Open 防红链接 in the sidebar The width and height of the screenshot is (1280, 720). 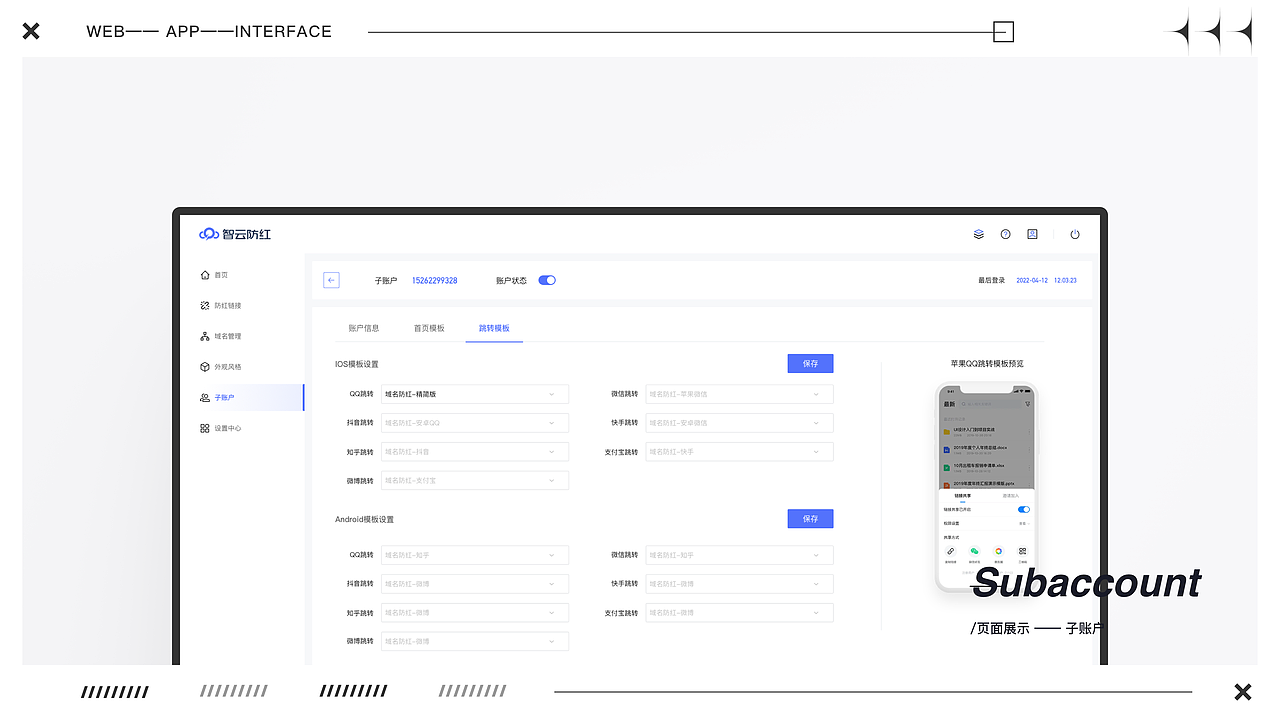click(x=221, y=306)
